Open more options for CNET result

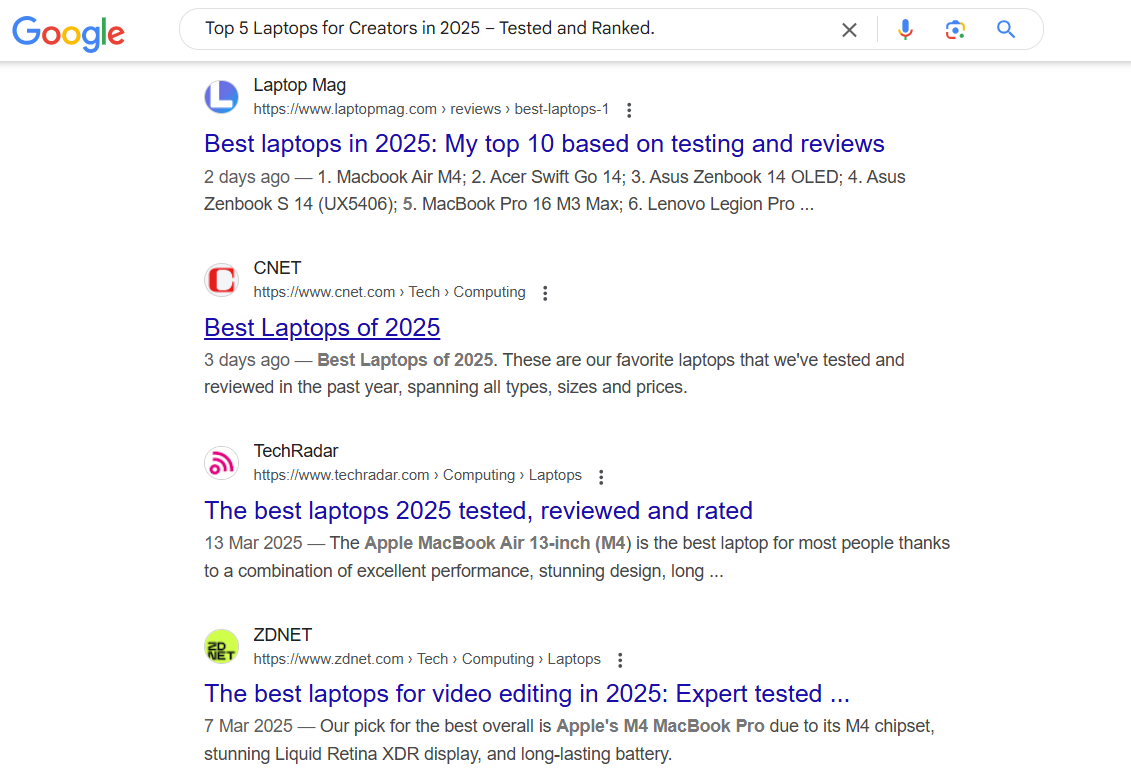(x=545, y=293)
